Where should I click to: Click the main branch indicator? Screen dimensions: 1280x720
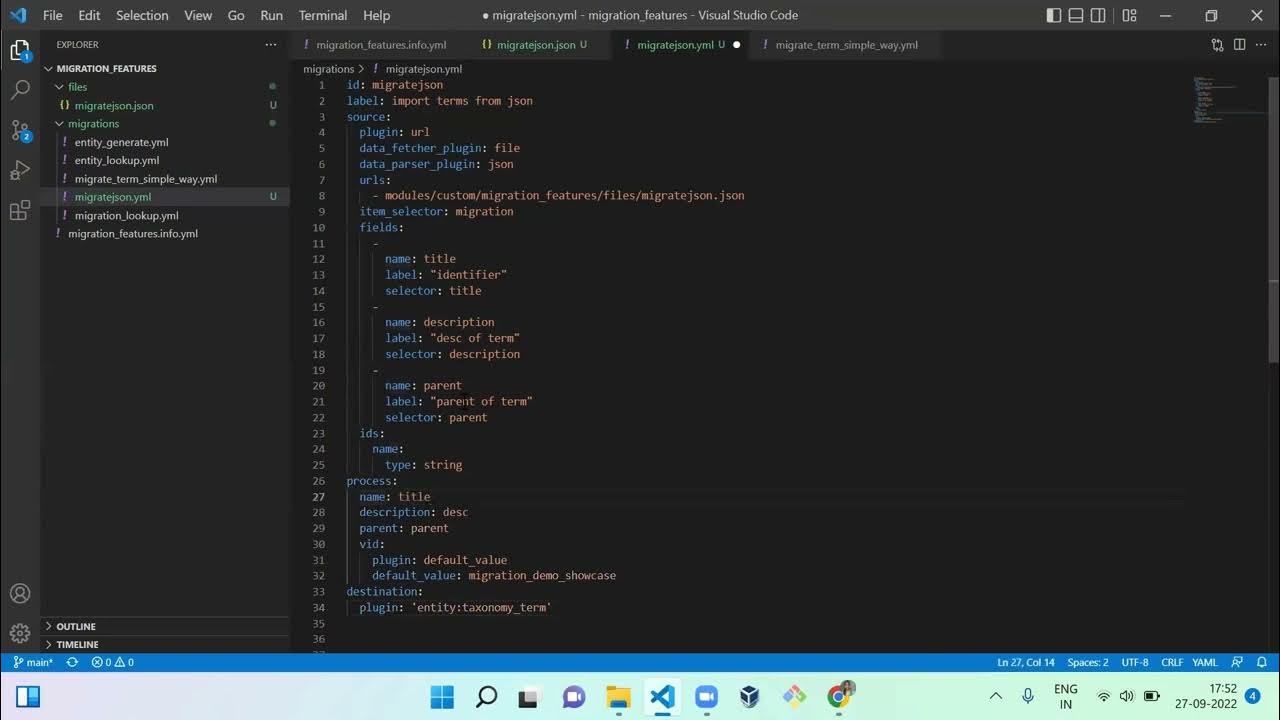(33, 662)
